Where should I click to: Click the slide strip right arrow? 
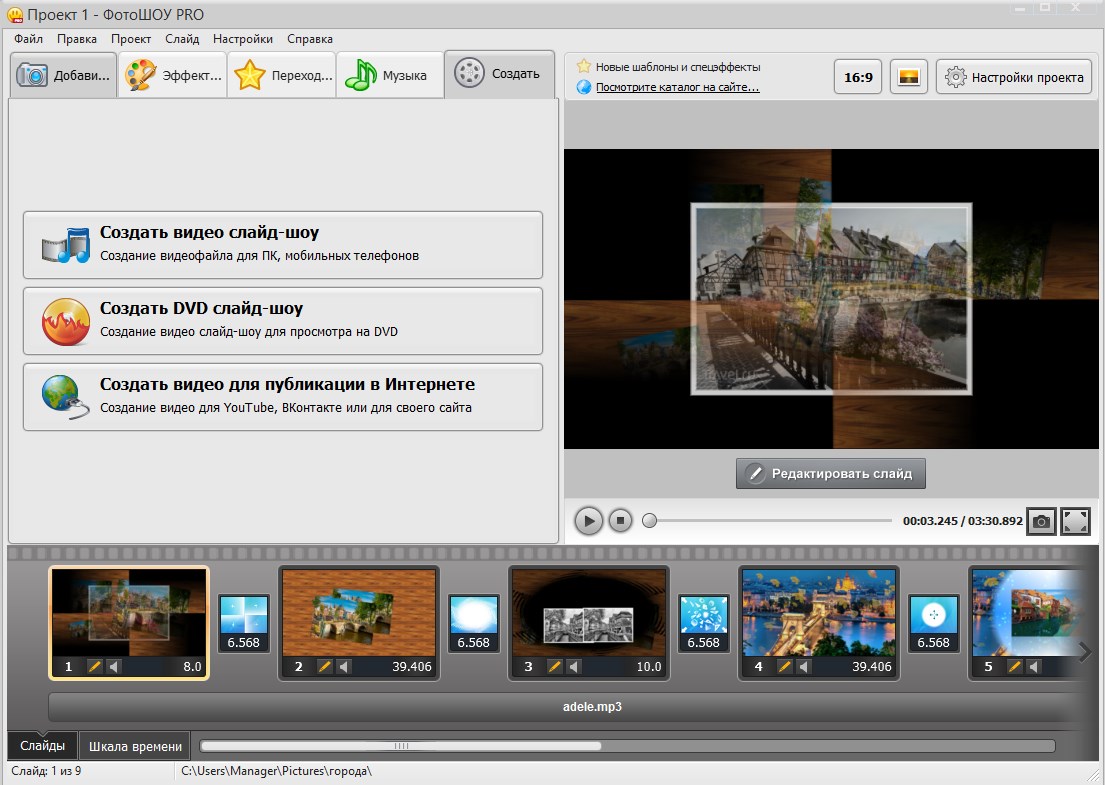tap(1085, 652)
